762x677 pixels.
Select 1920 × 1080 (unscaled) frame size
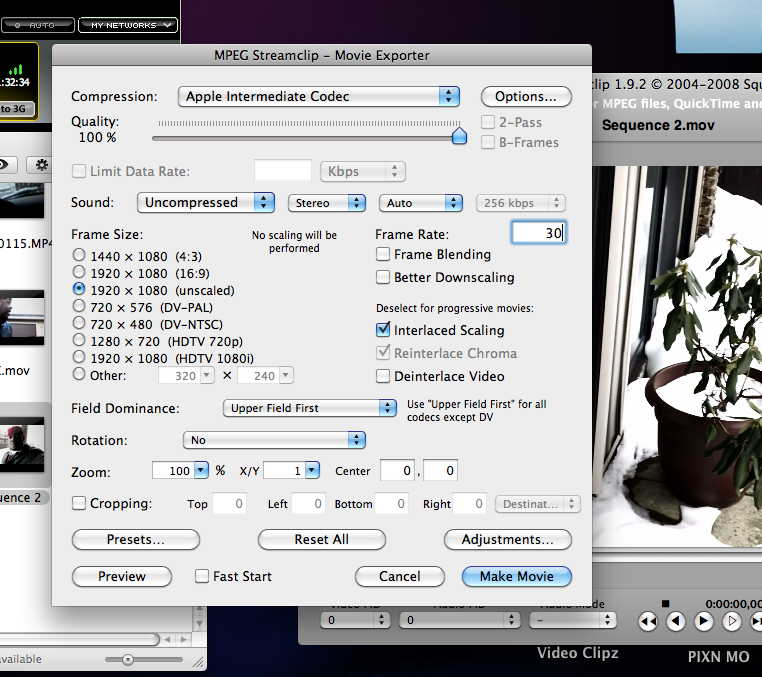79,289
